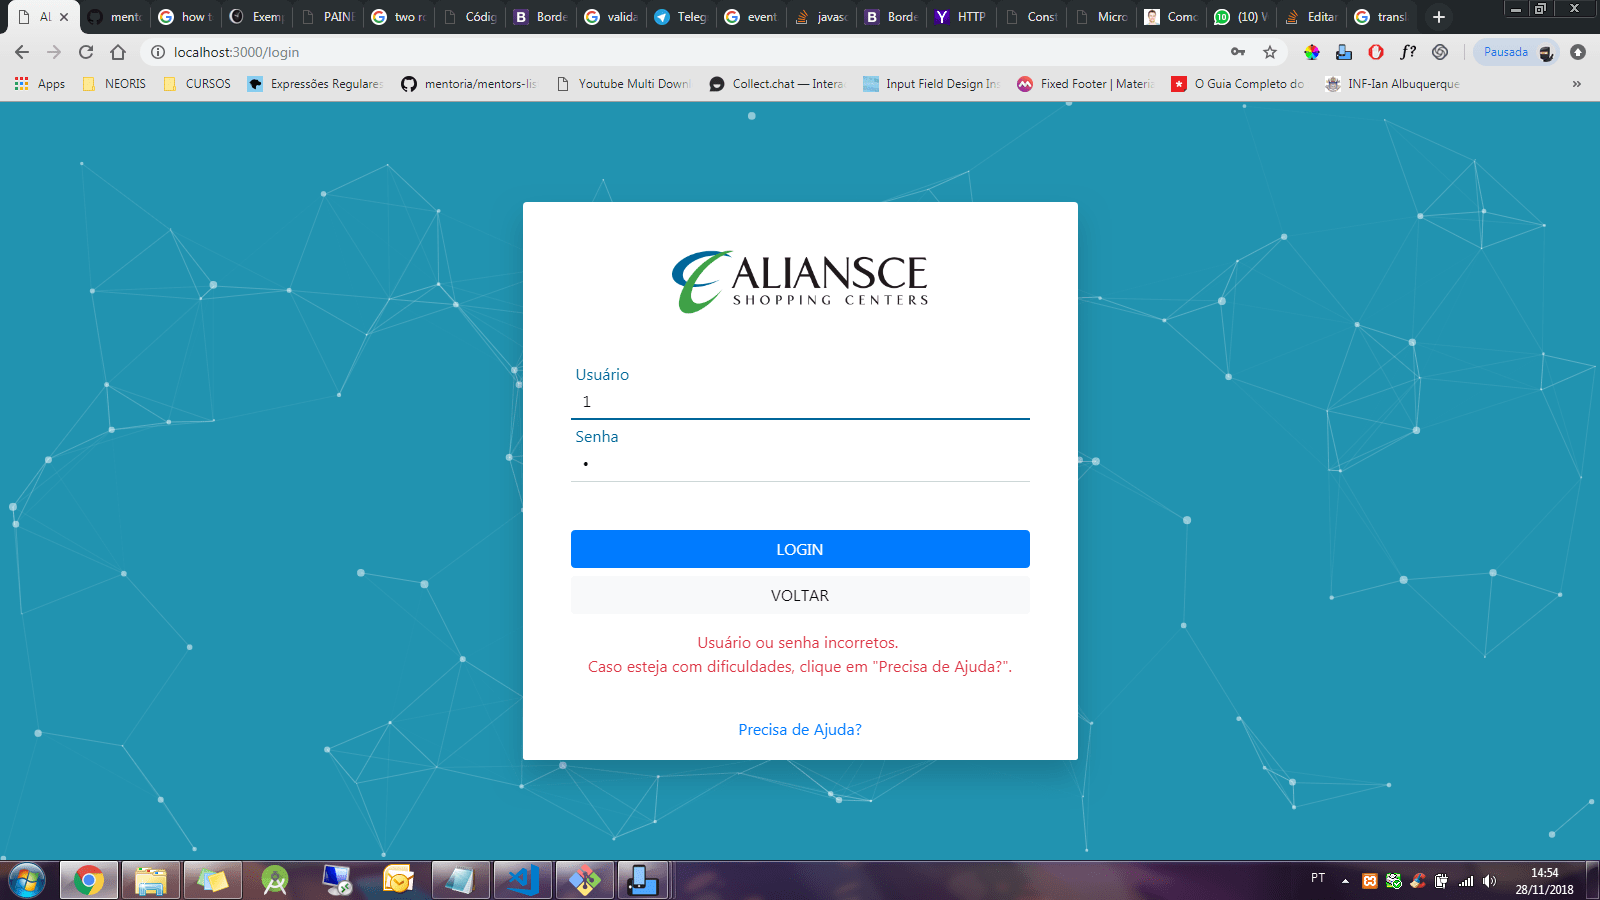Switch to the 'two r' Google tab

[x=397, y=17]
